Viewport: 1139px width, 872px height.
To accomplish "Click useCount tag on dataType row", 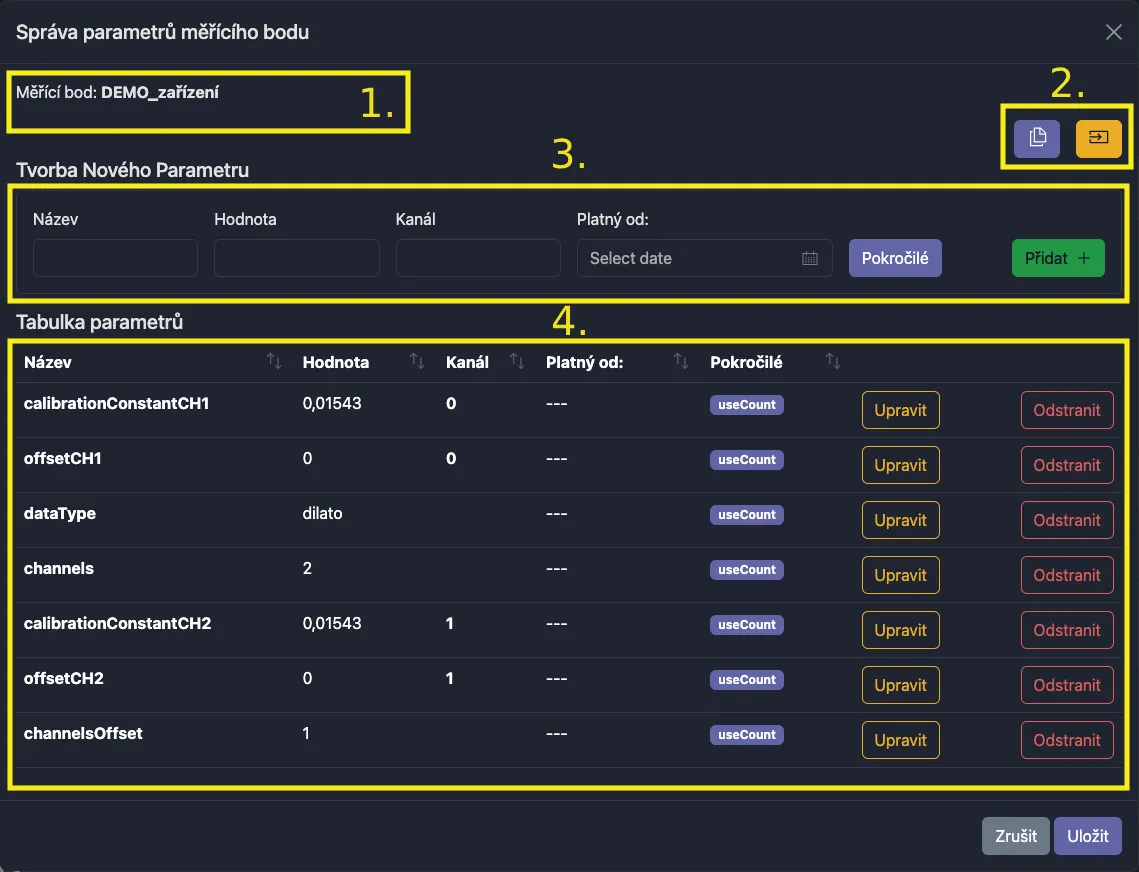I will (746, 515).
